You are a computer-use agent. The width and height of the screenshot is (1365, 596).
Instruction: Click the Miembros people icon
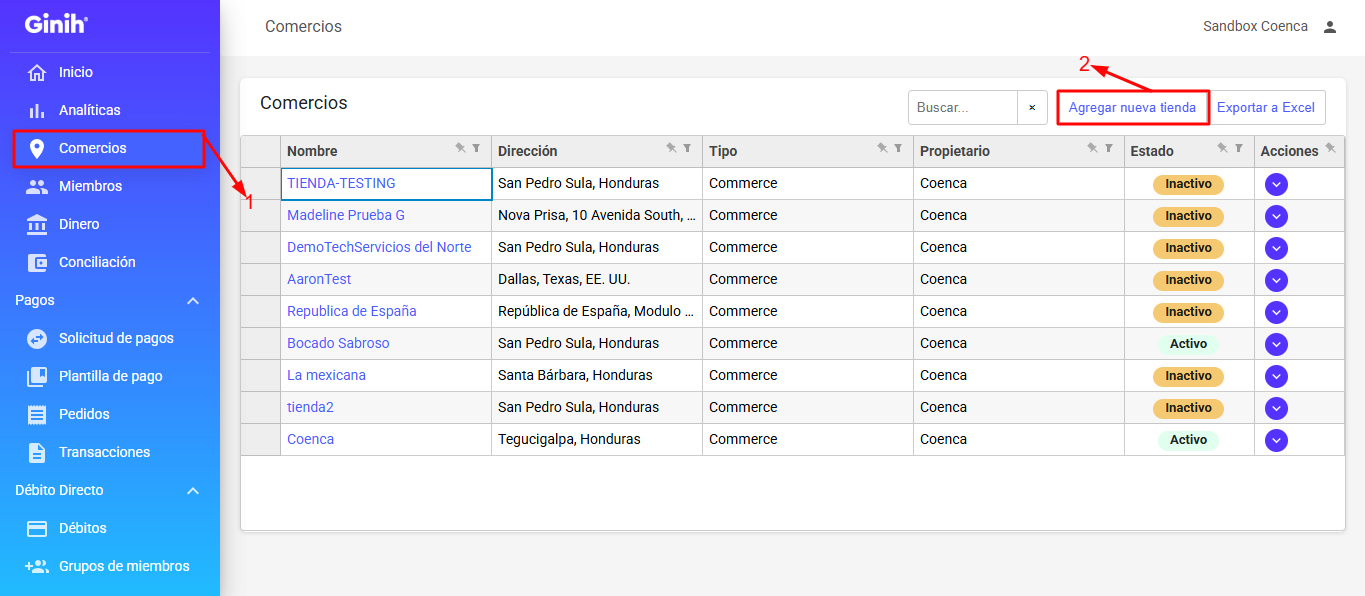point(37,186)
